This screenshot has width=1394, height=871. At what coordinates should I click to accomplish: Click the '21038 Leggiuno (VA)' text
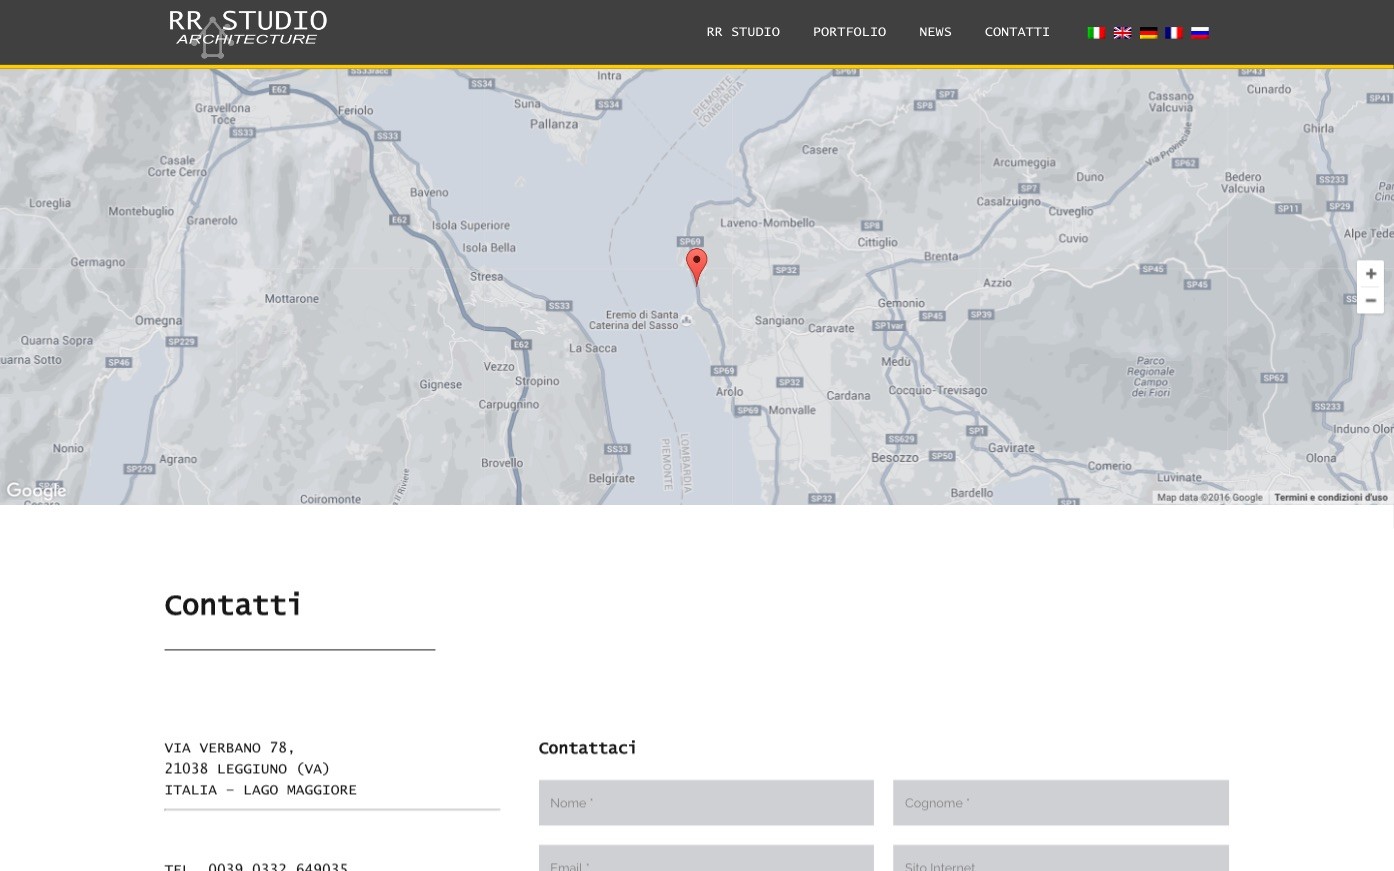(x=247, y=769)
